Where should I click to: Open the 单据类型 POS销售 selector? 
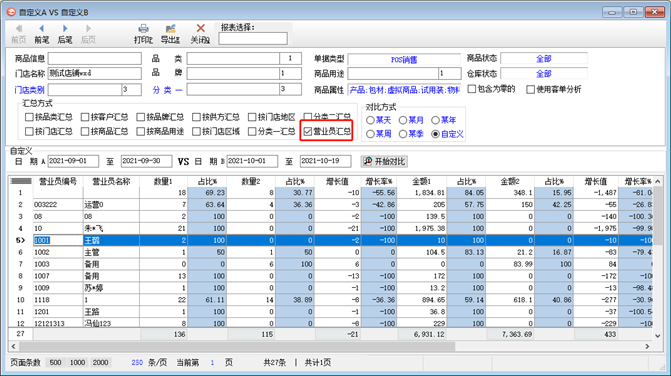(404, 59)
